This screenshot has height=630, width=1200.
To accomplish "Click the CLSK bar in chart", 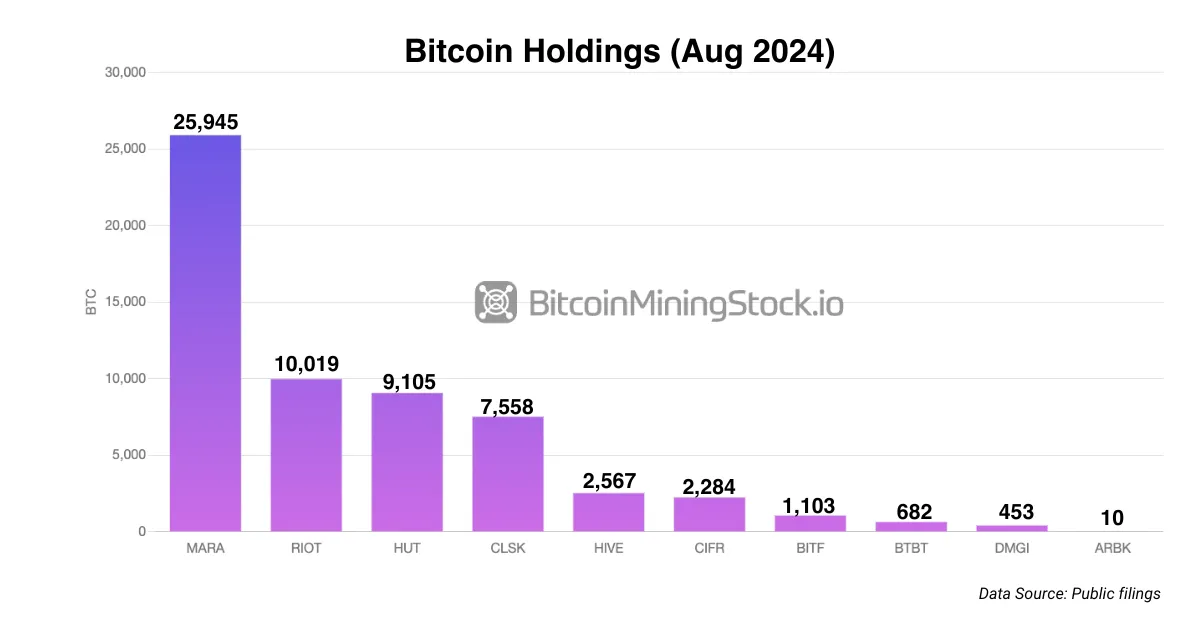I will coord(508,474).
